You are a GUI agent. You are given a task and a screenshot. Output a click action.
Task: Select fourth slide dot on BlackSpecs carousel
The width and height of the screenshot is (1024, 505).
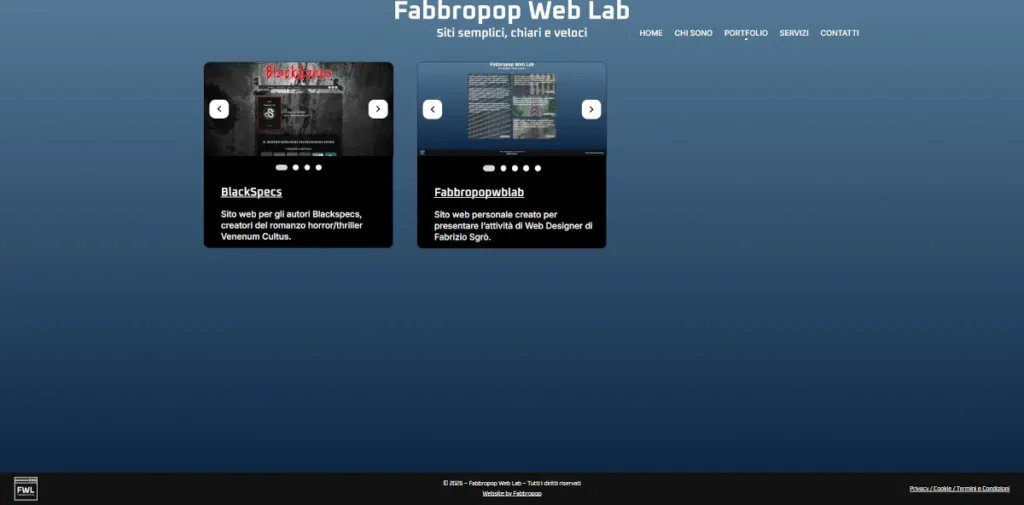(x=319, y=167)
